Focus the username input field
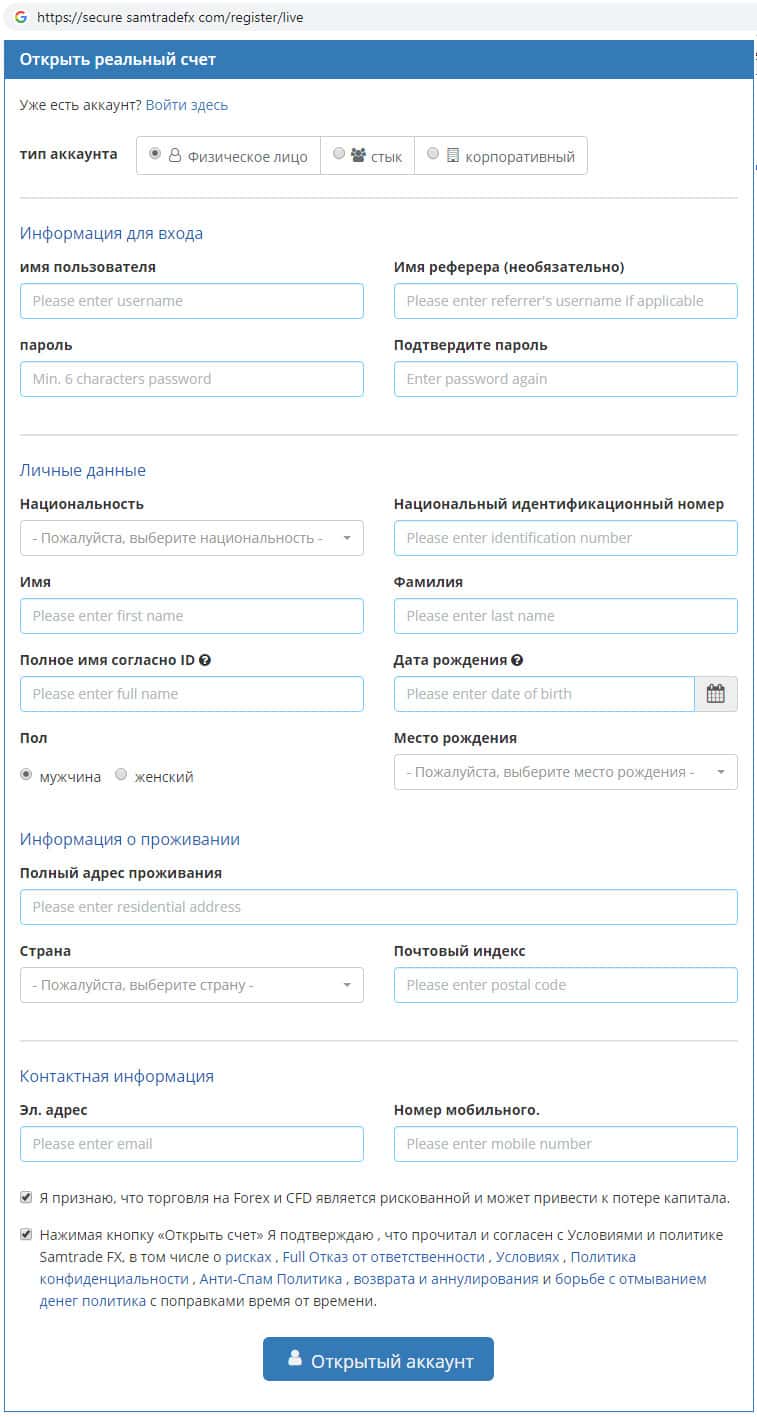 point(191,301)
